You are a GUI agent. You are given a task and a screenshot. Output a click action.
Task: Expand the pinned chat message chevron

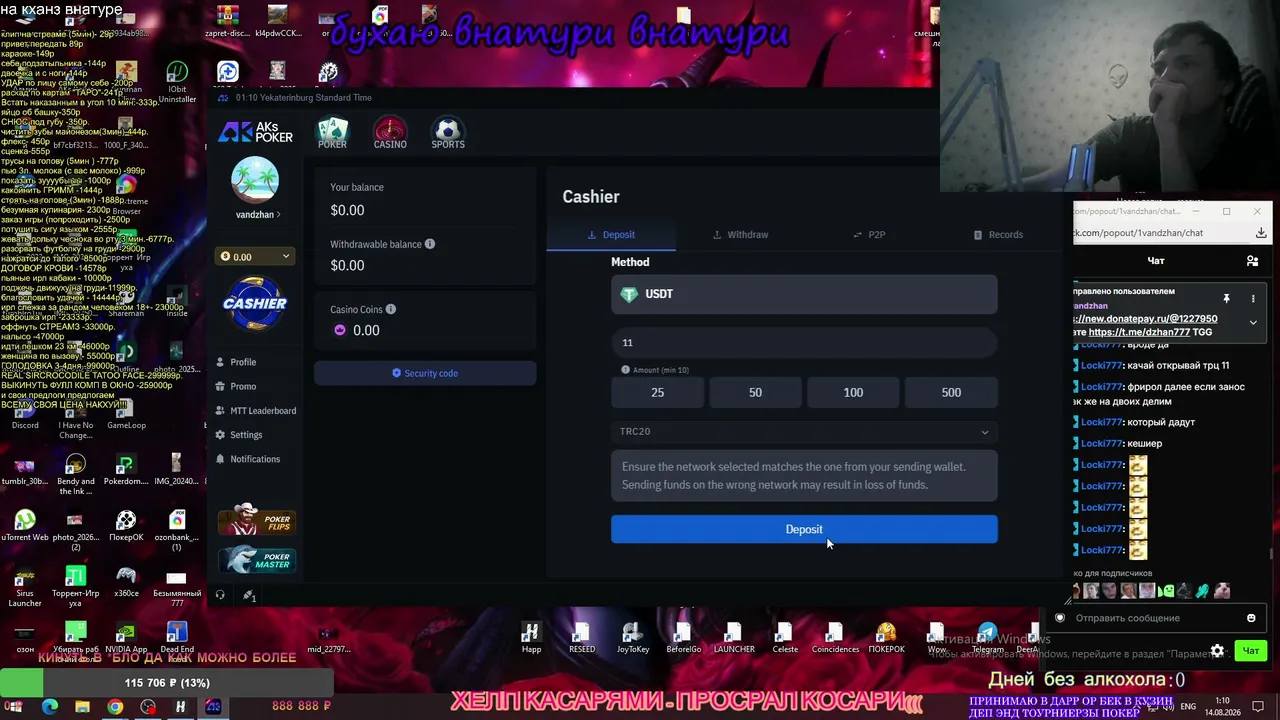click(1253, 322)
